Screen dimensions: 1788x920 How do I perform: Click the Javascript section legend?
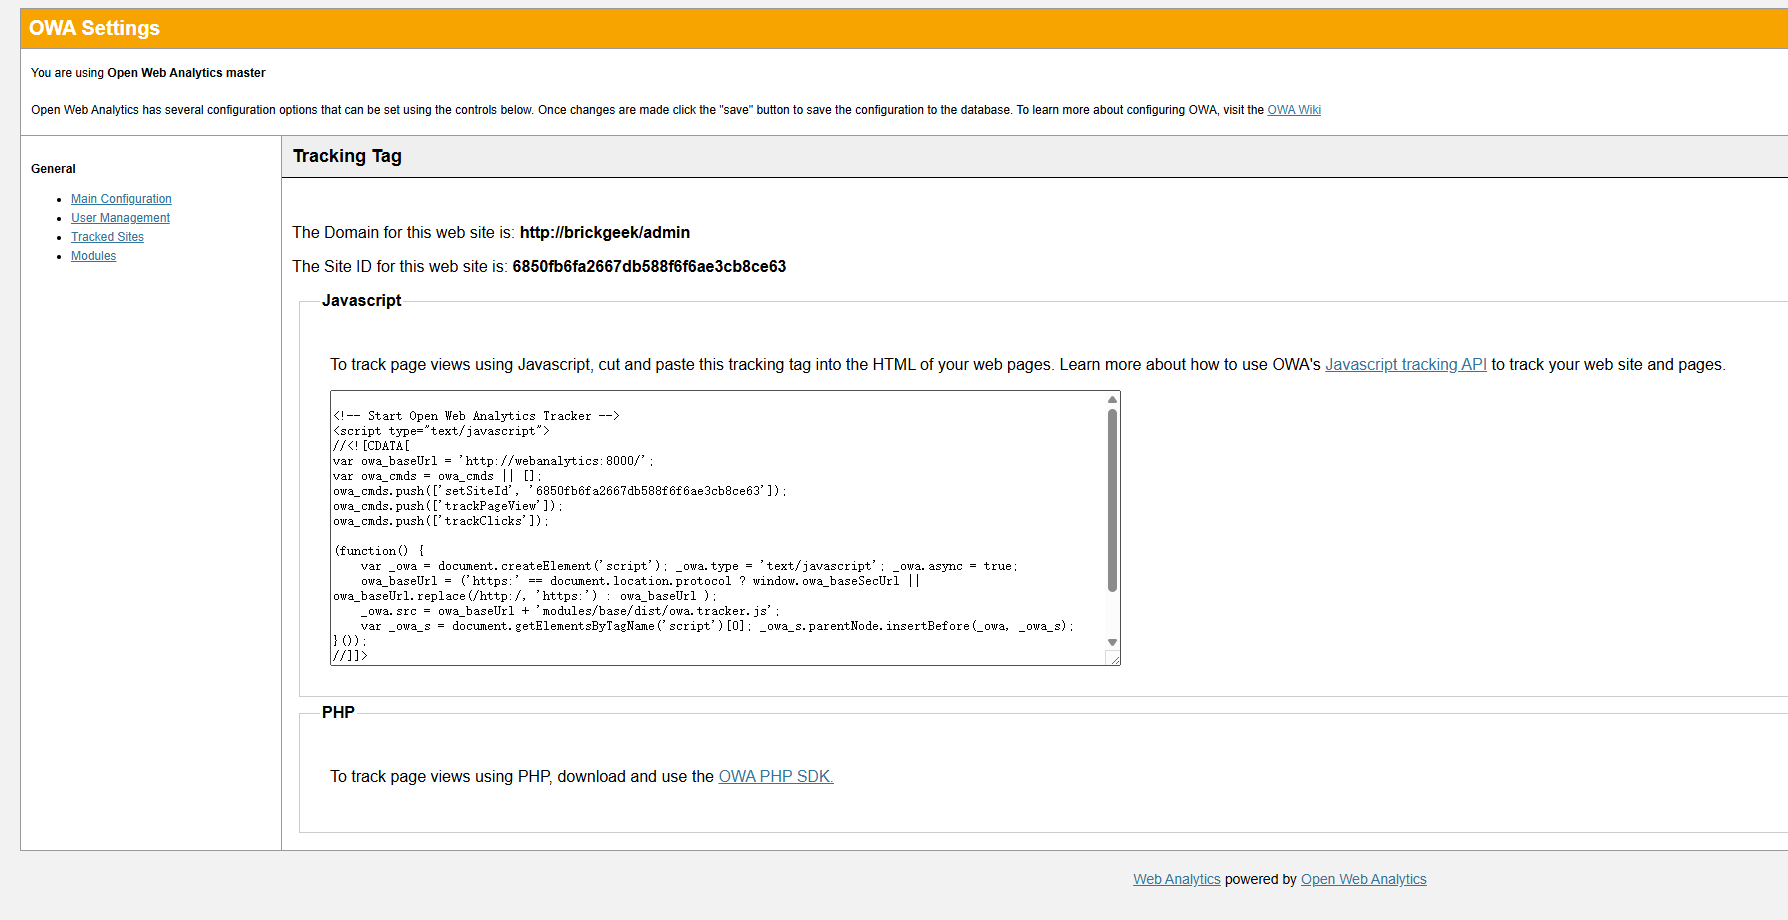[361, 301]
